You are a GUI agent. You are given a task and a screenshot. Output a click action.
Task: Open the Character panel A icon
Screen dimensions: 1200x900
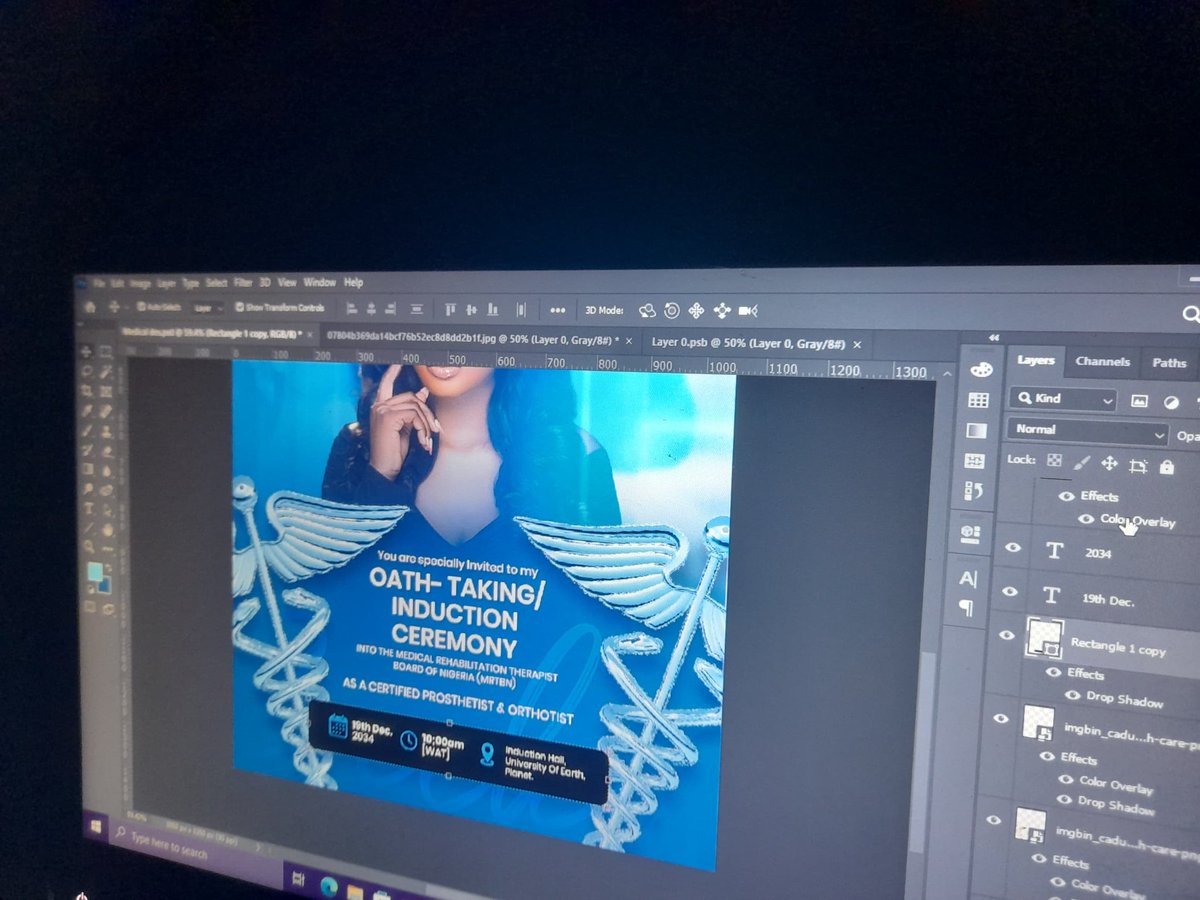pos(968,578)
